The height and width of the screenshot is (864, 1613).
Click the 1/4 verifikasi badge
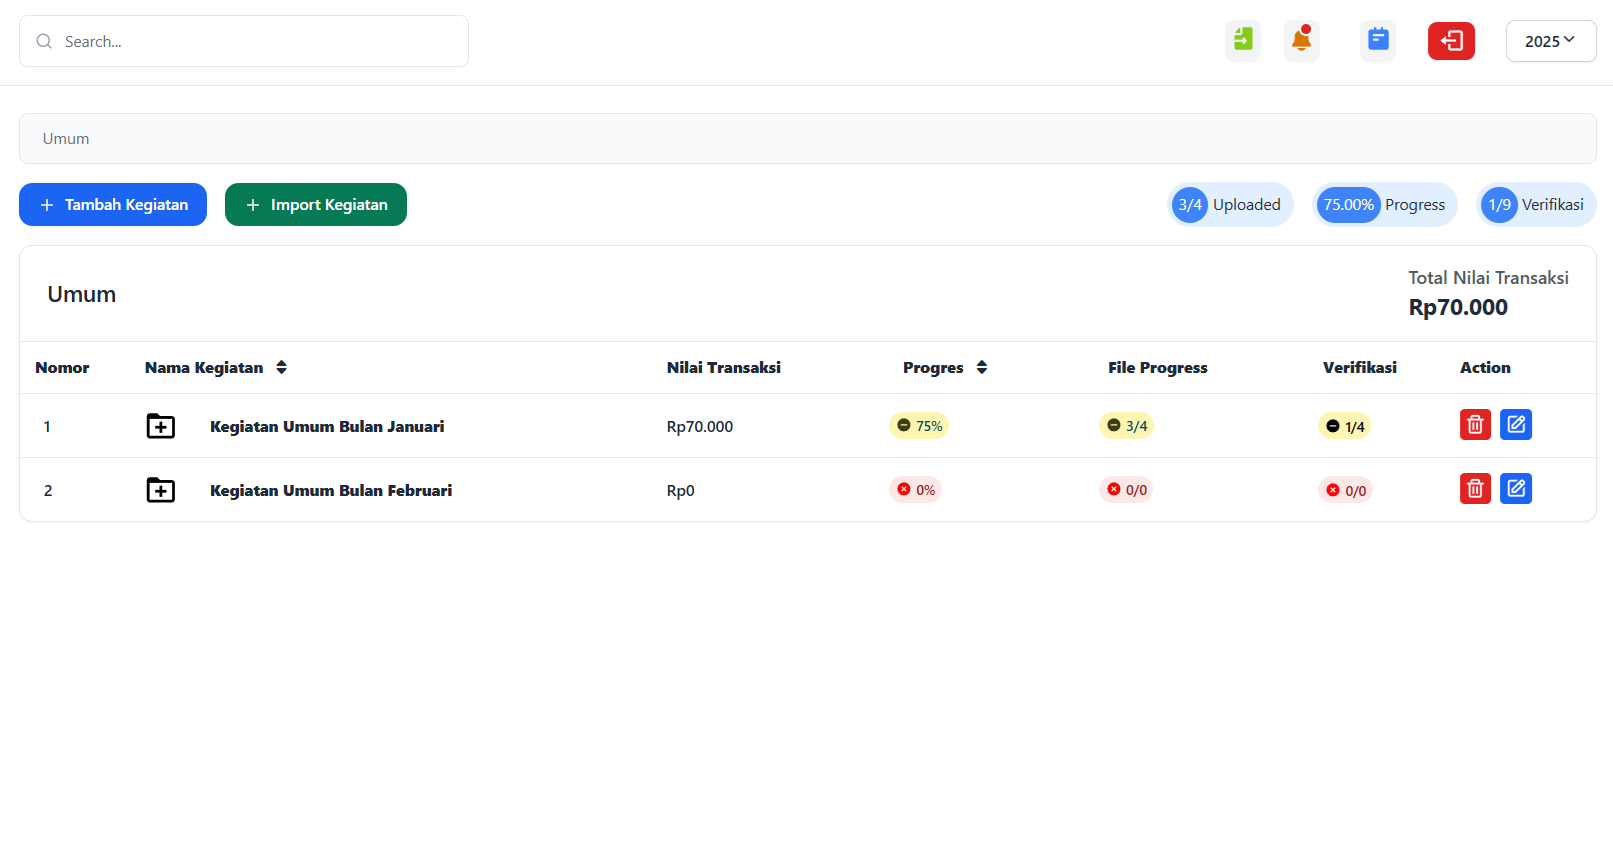1345,426
